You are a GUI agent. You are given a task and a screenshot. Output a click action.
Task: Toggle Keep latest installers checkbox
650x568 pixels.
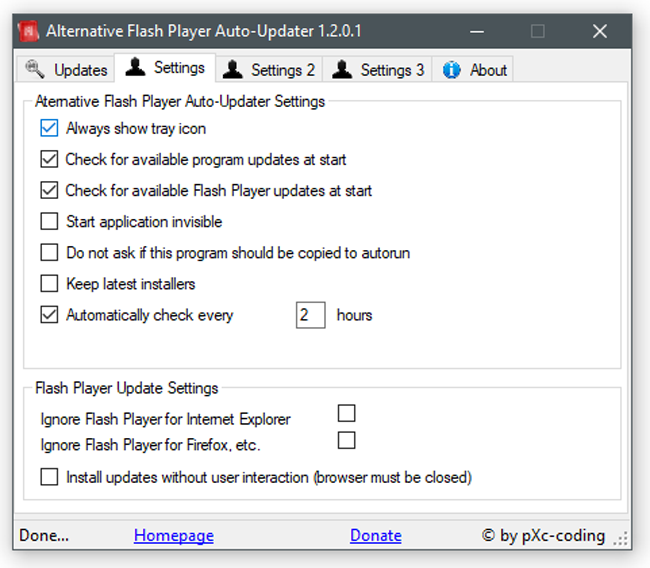click(49, 284)
